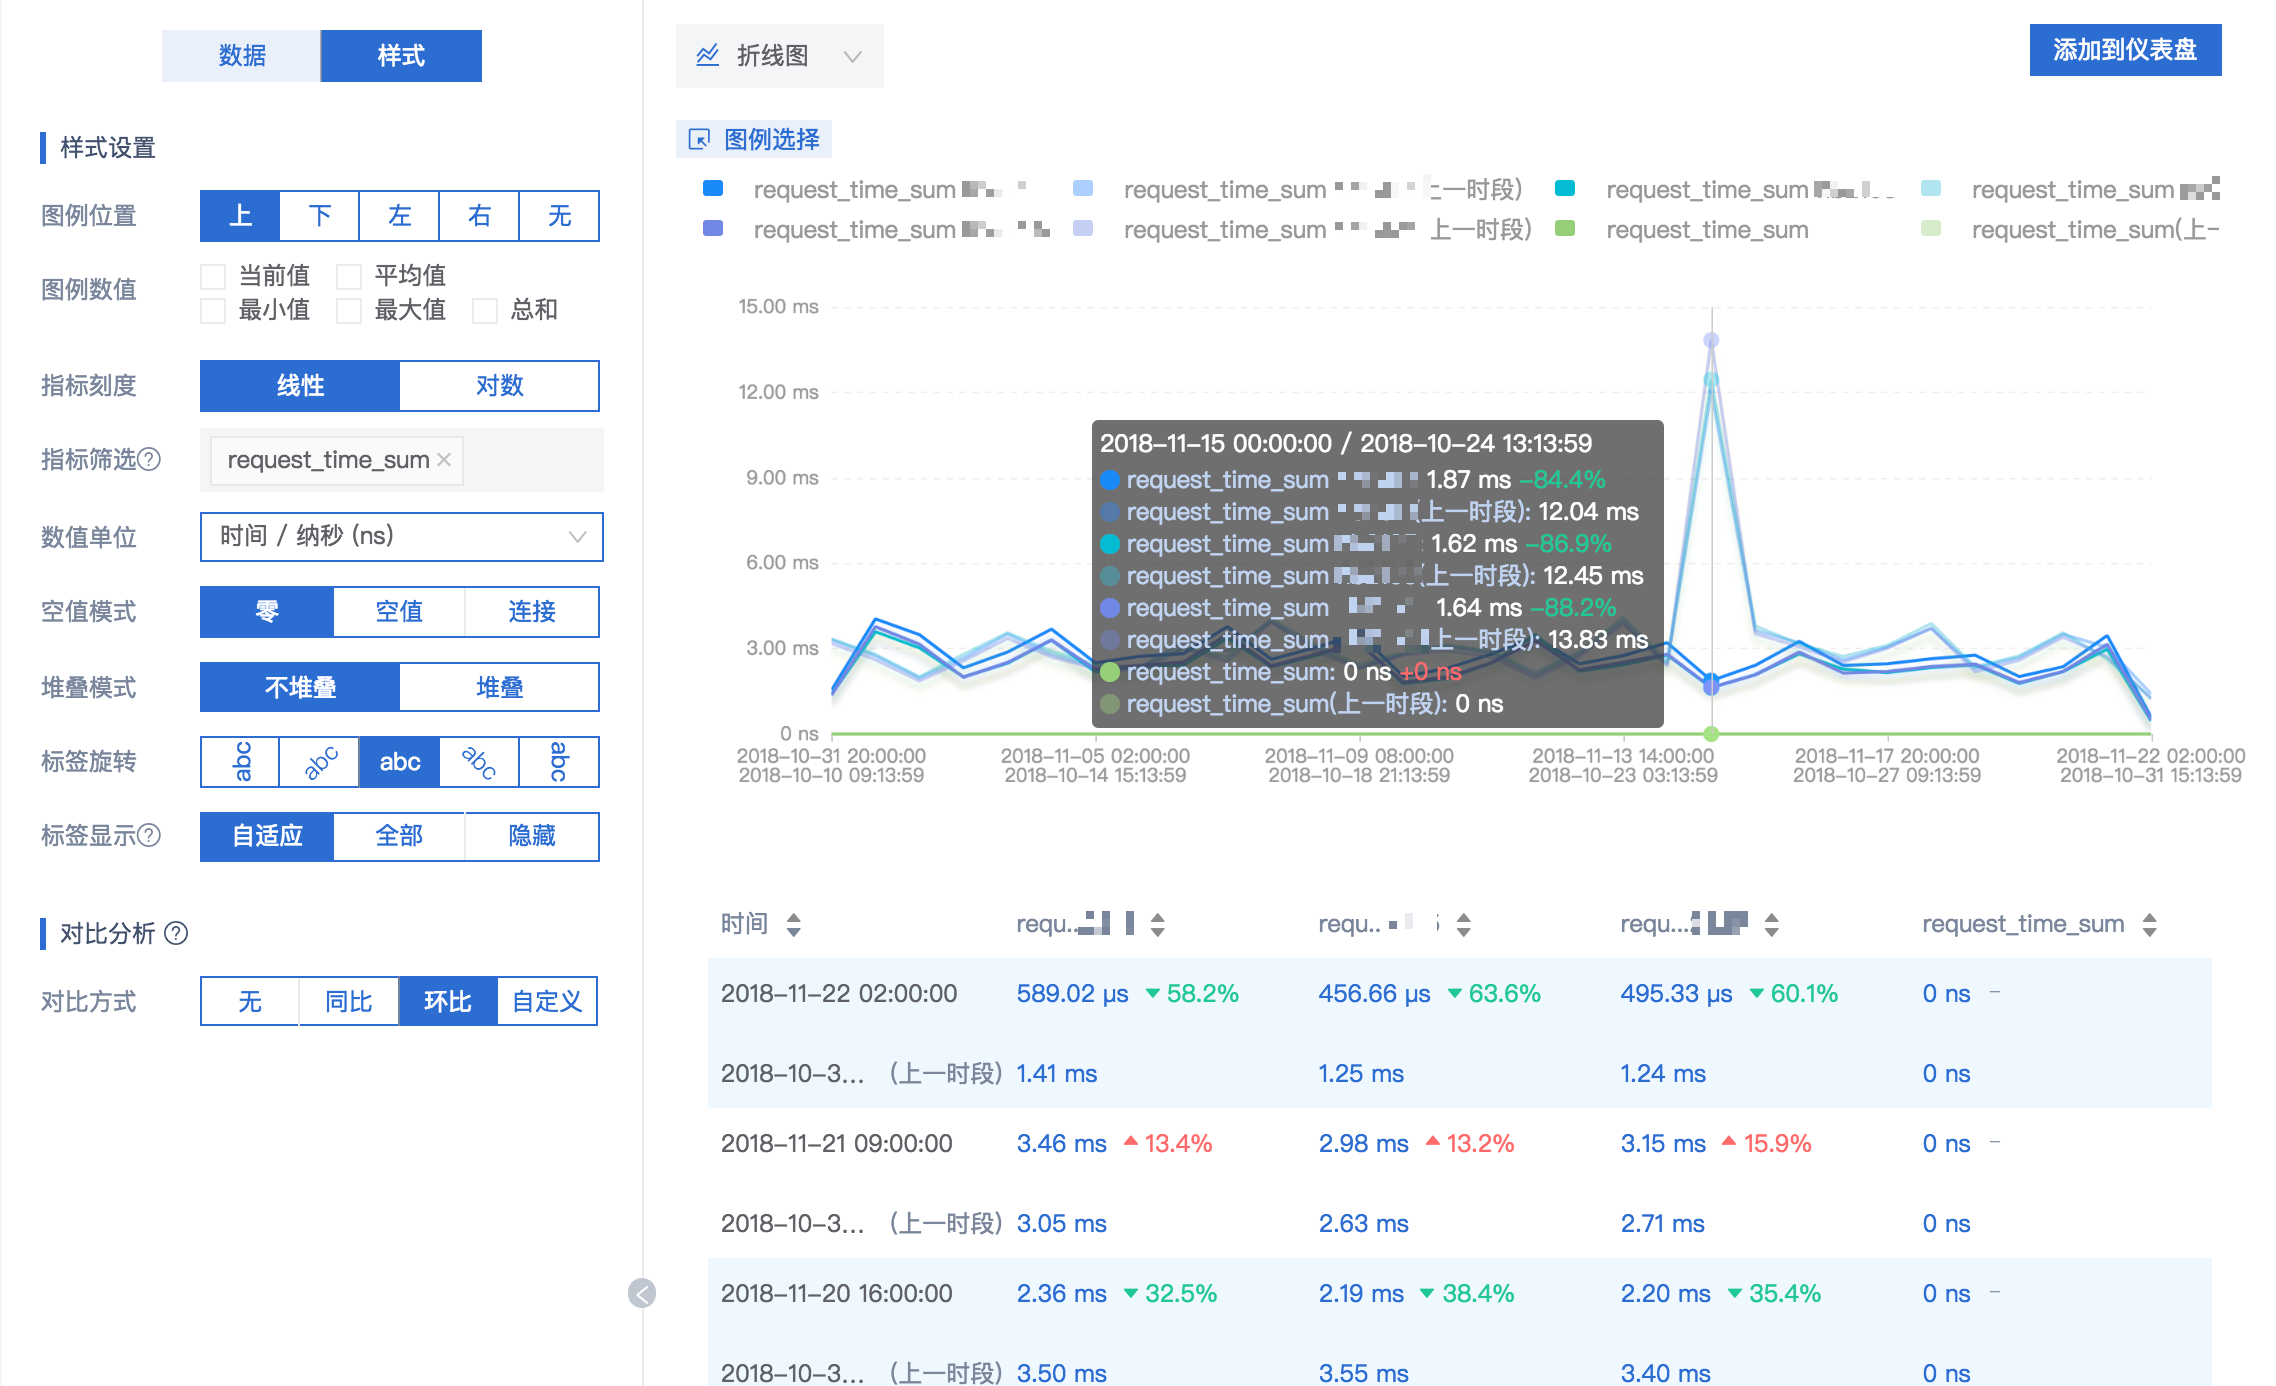Image resolution: width=2276 pixels, height=1386 pixels.
Task: Check the 平均值 legend value box
Action: click(349, 276)
